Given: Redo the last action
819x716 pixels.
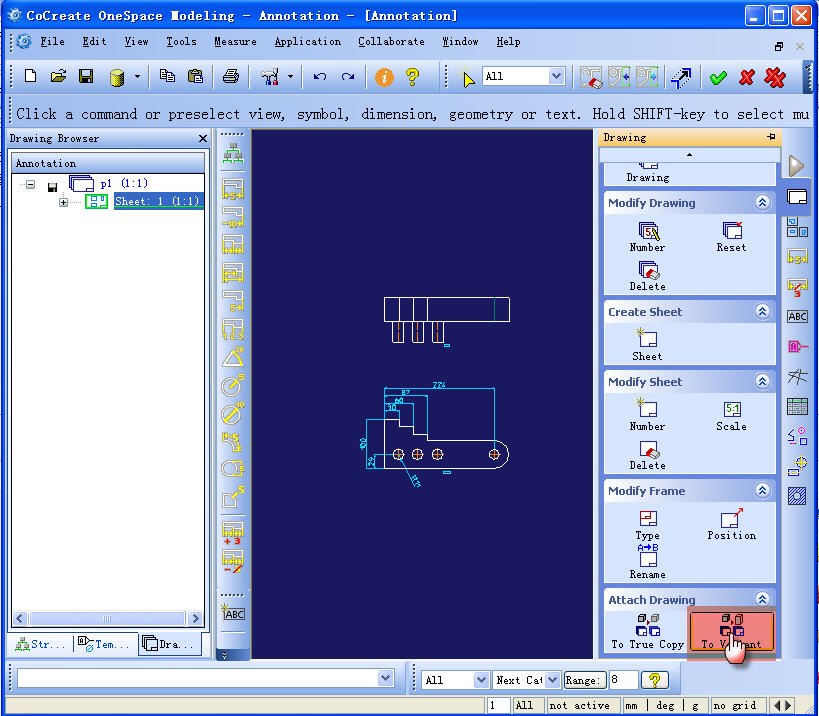Looking at the screenshot, I should tap(348, 76).
